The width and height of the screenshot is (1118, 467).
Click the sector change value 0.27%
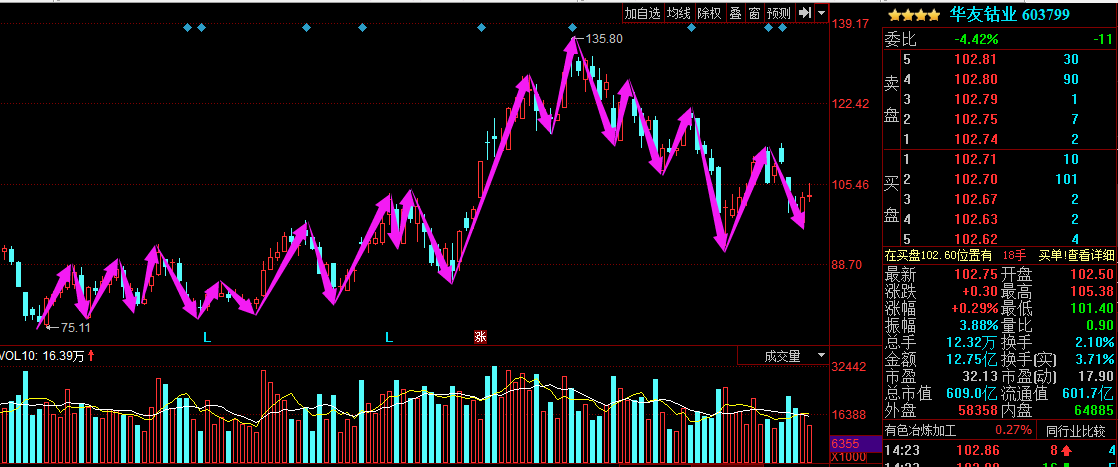(1013, 430)
